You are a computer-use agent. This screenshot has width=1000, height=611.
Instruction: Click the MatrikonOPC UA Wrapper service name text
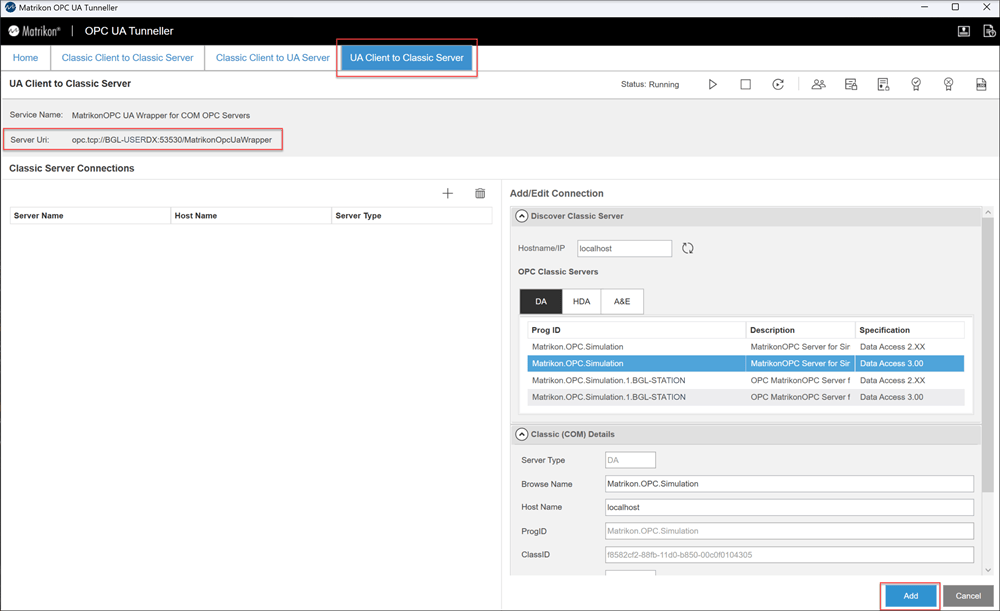coord(161,115)
